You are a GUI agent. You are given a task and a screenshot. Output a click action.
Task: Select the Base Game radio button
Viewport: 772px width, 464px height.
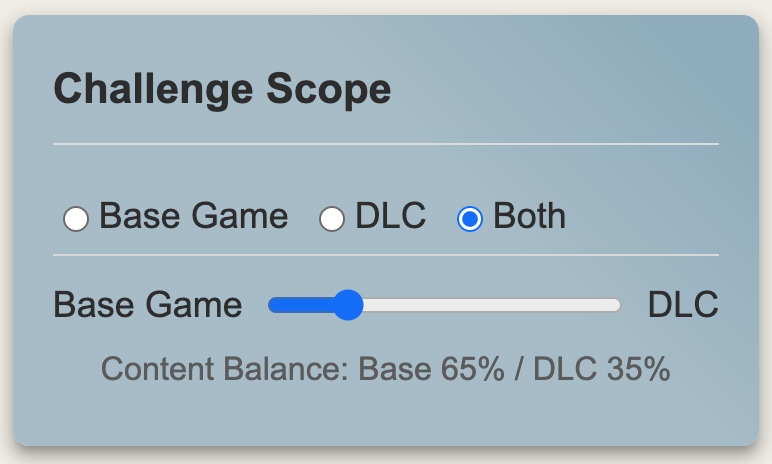click(x=76, y=218)
